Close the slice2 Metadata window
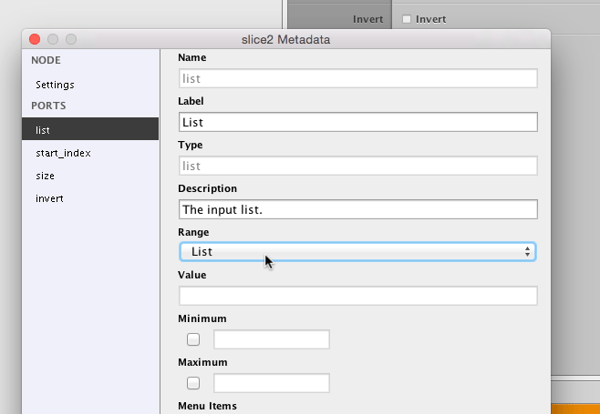This screenshot has width=600, height=414. point(34,39)
